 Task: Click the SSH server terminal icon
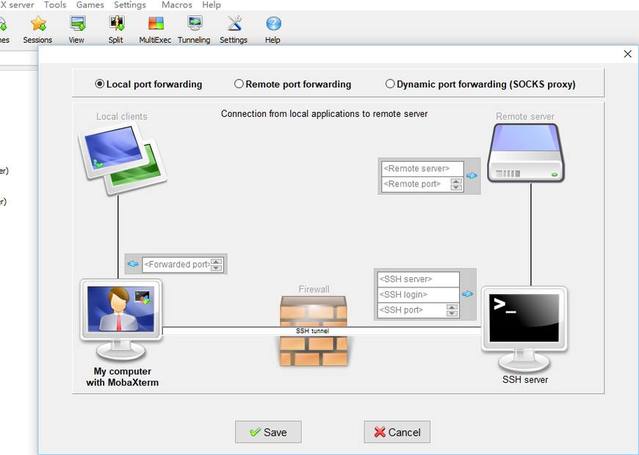pyautogui.click(x=524, y=321)
